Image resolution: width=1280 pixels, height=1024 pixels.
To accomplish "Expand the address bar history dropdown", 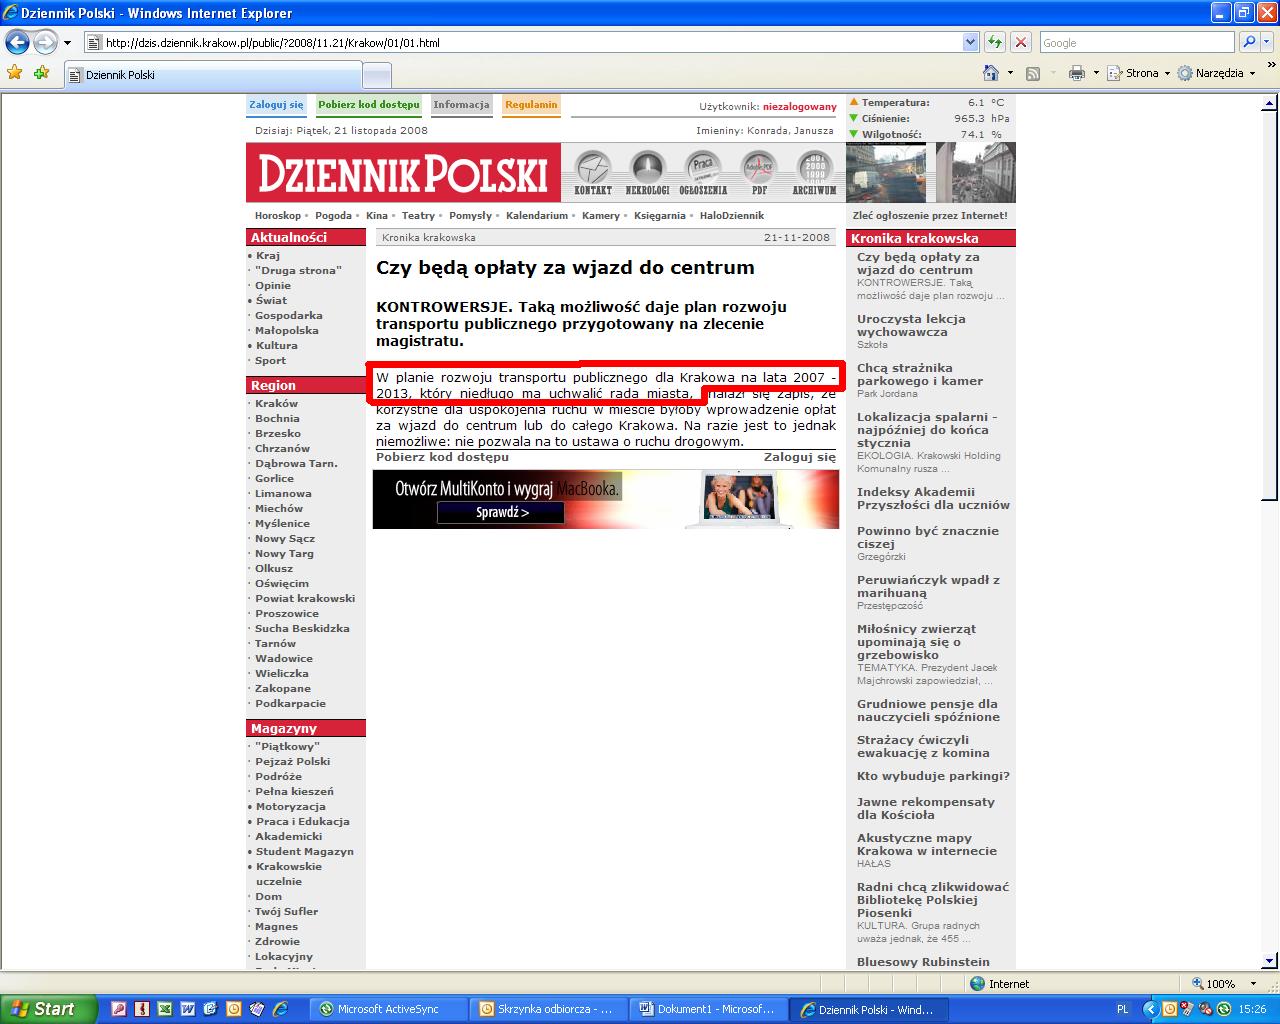I will tap(970, 42).
